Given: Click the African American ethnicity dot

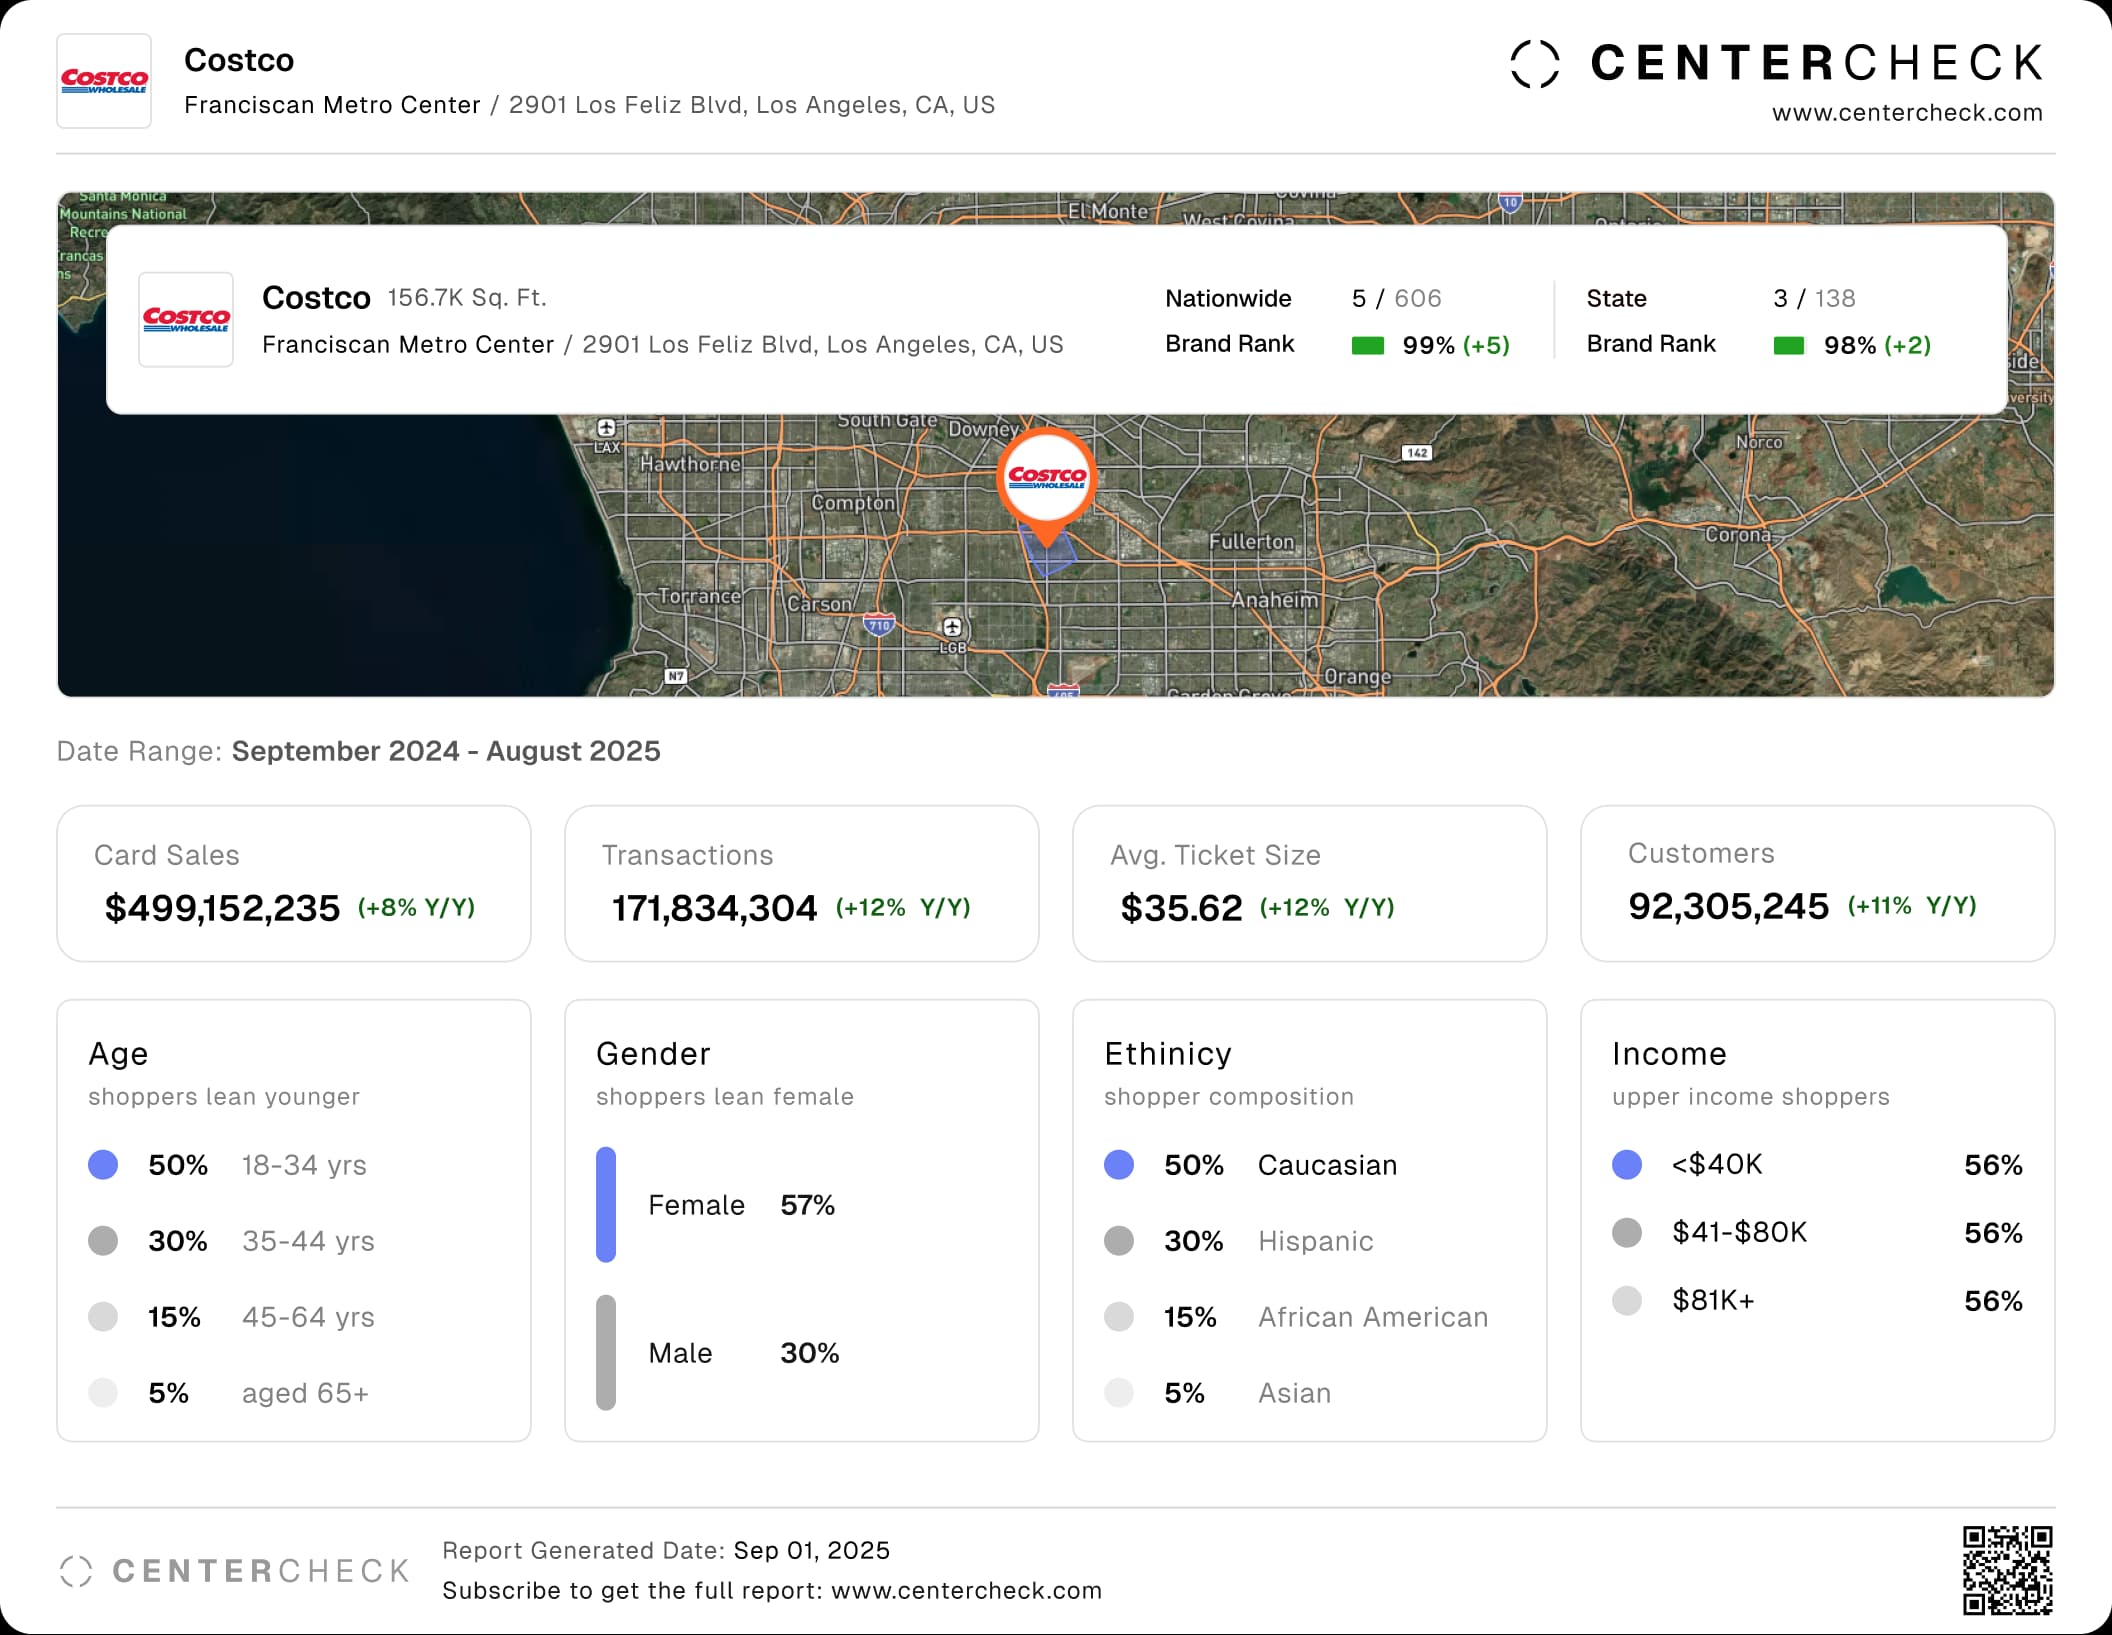Looking at the screenshot, I should pyautogui.click(x=1119, y=1317).
